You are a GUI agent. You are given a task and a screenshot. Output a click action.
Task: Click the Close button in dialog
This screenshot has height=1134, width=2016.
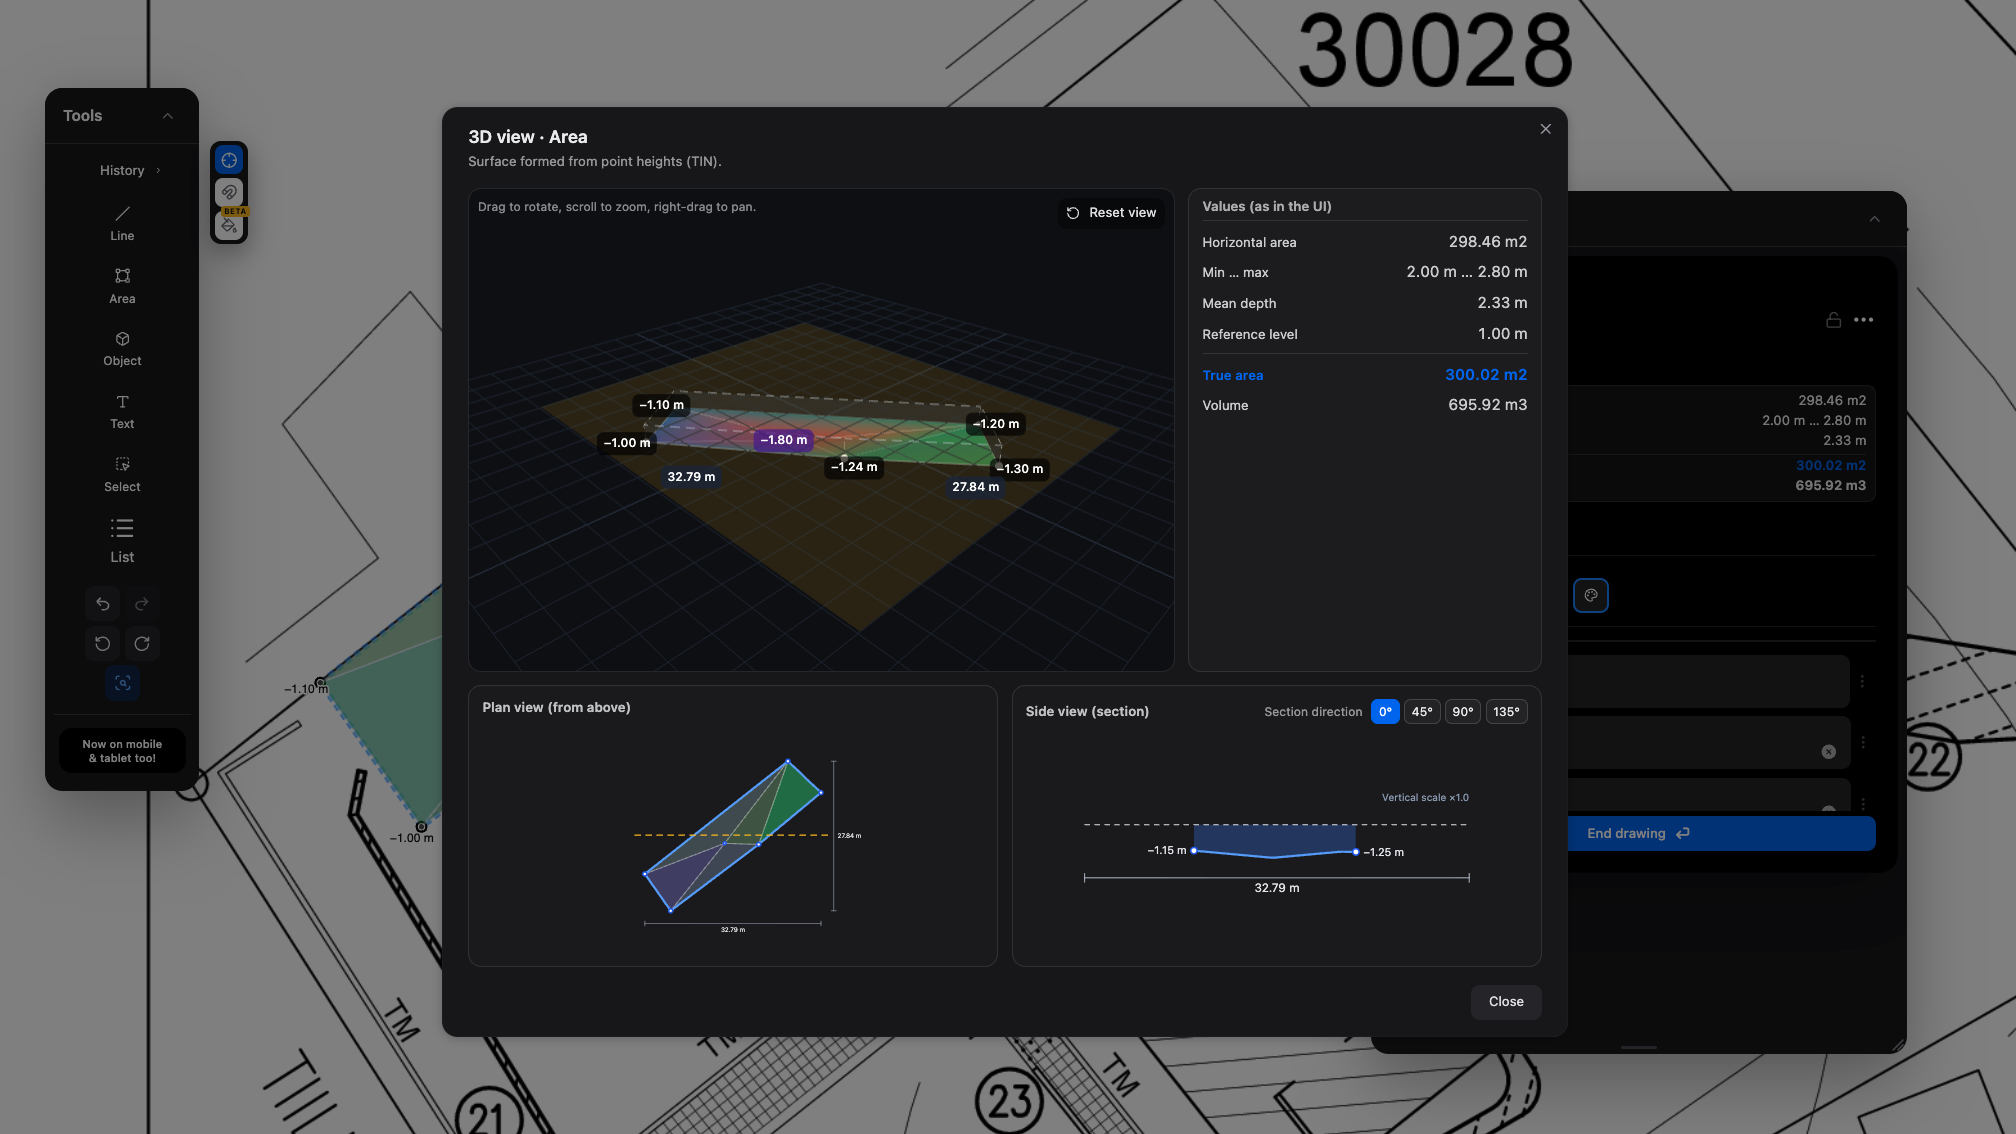(1506, 1002)
